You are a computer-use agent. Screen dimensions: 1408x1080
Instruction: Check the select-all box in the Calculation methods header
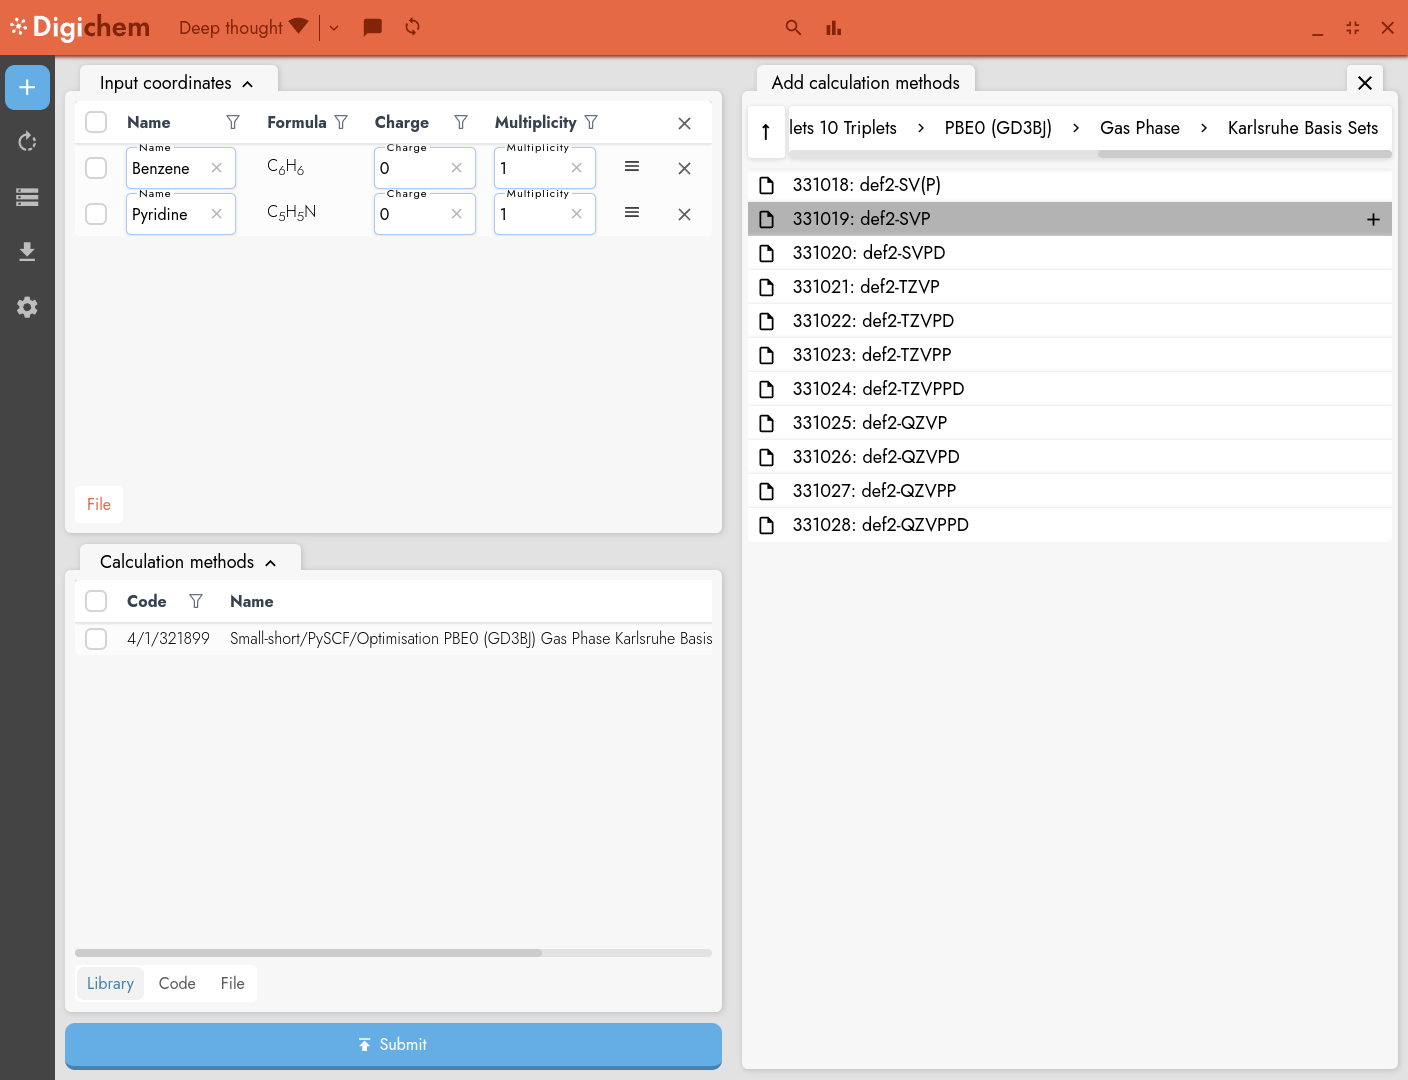coord(96,601)
